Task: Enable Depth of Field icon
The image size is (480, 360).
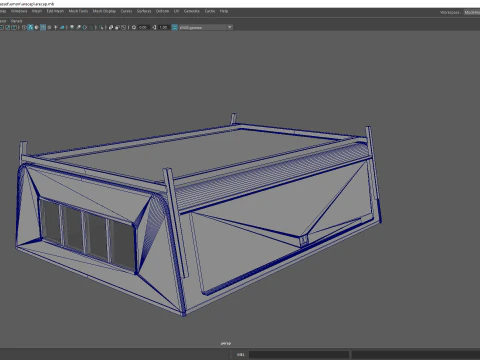Action: [x=91, y=27]
